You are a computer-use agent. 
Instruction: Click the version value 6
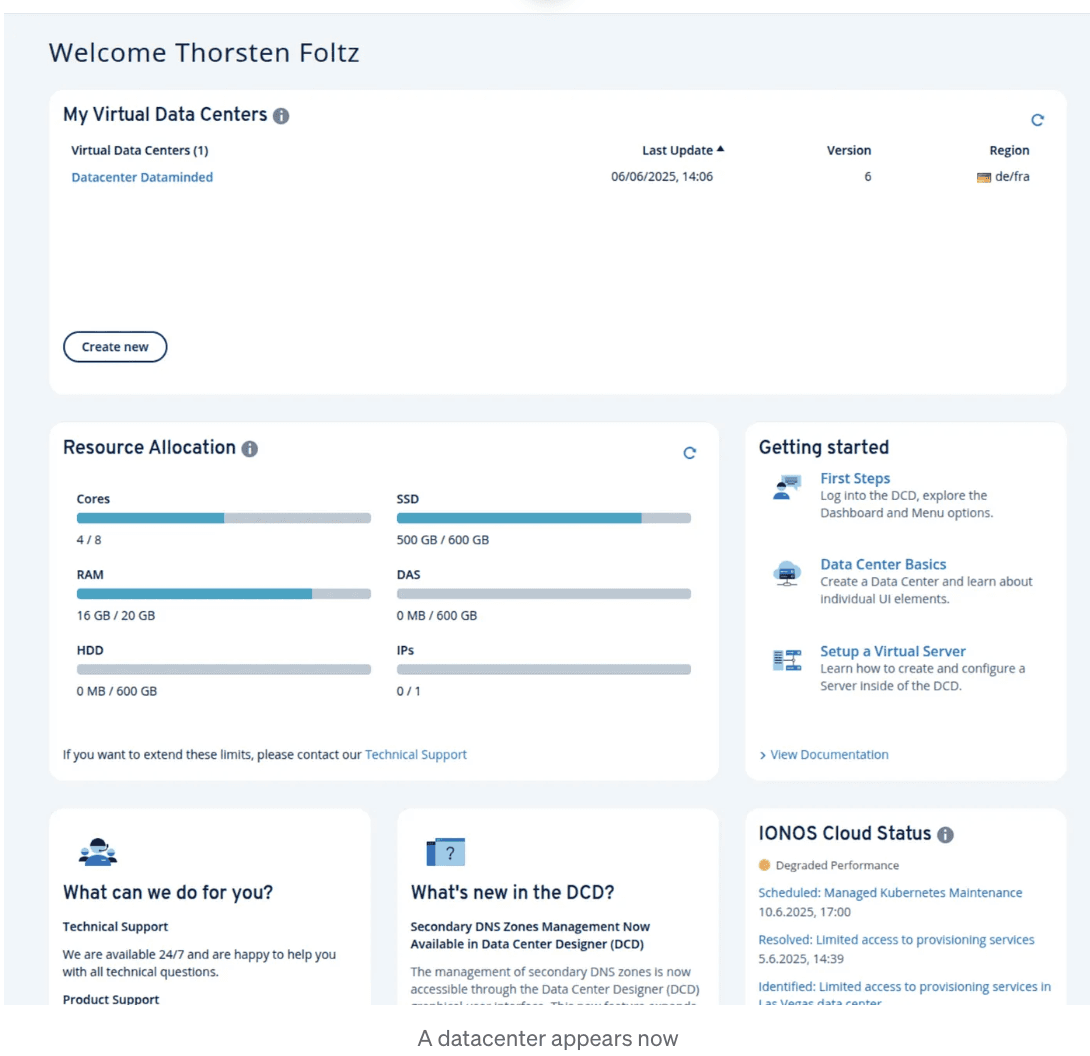[x=868, y=177]
